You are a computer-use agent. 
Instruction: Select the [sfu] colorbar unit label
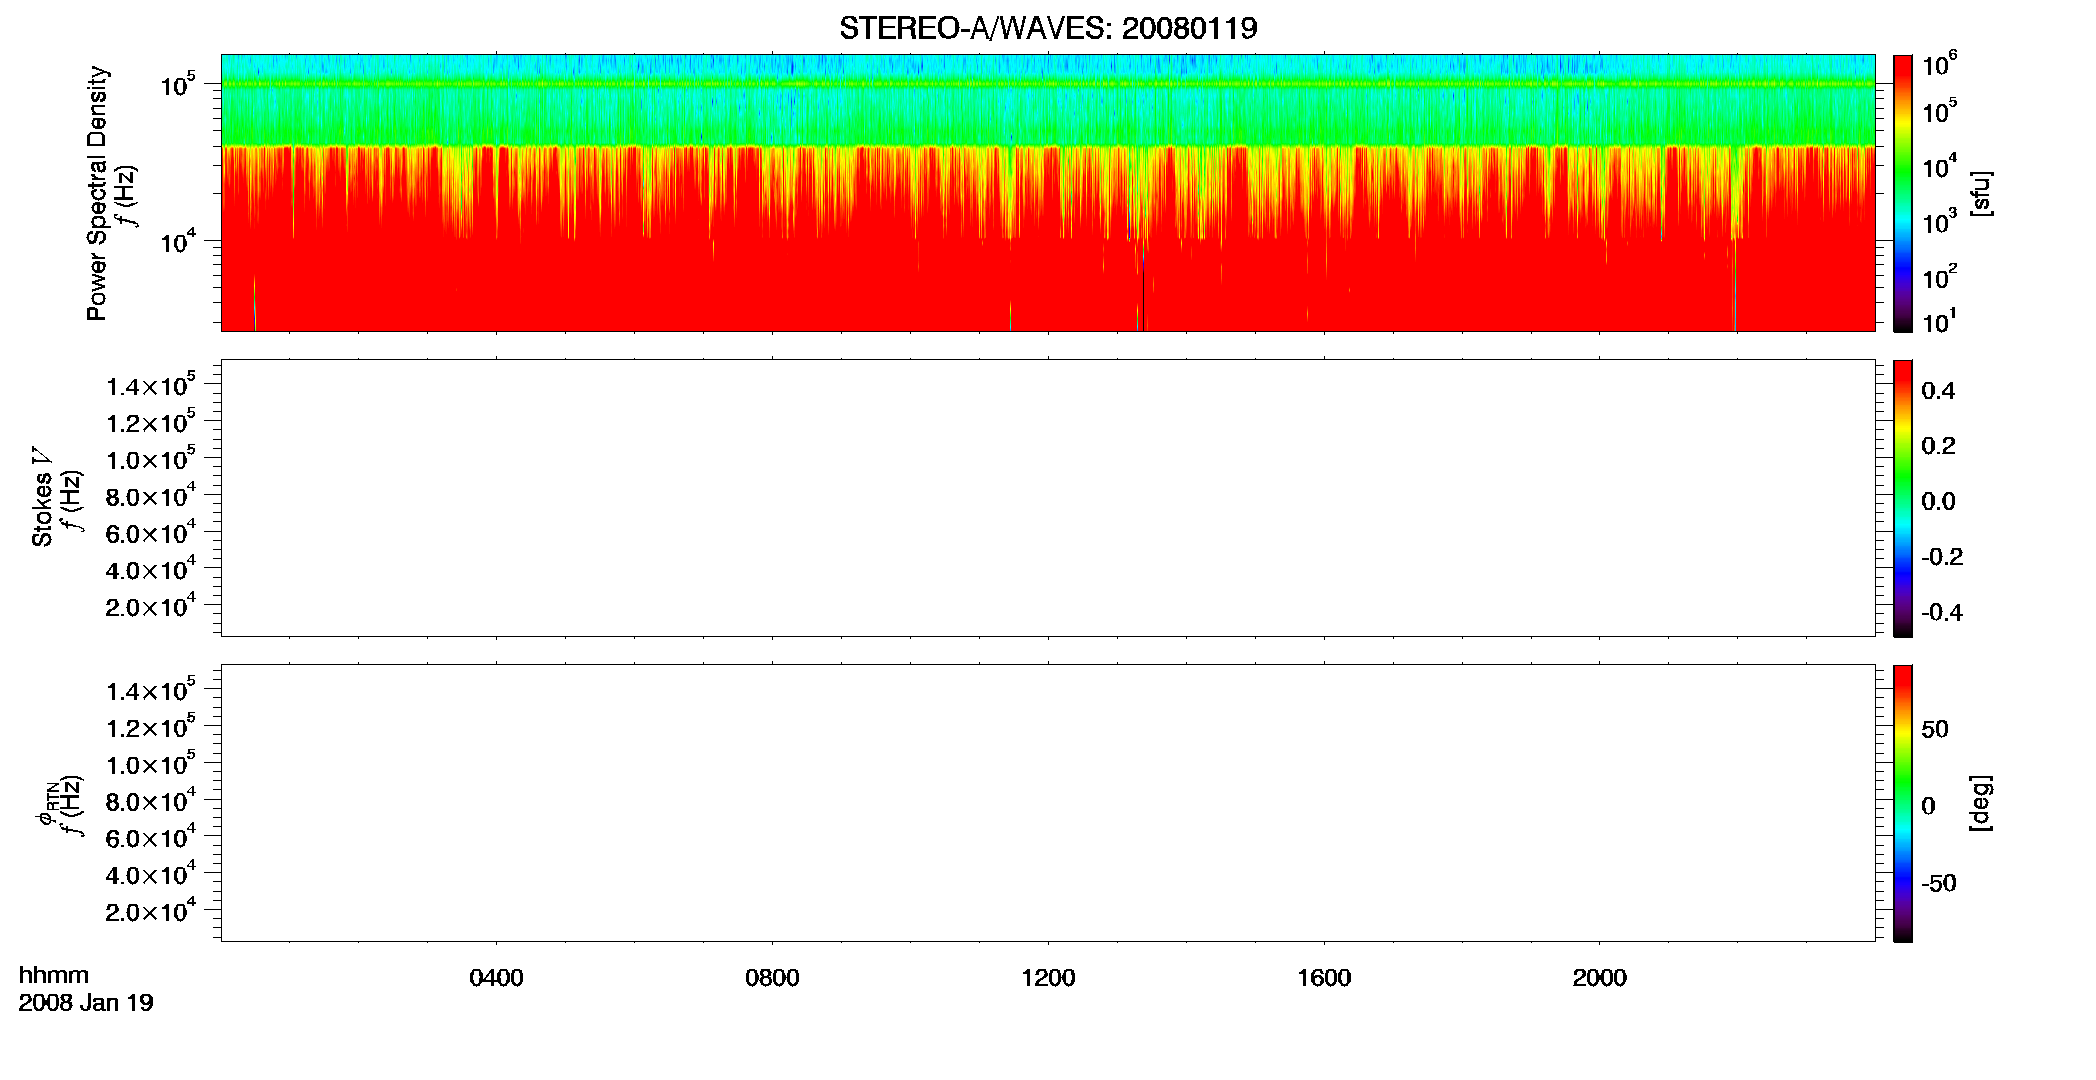[1981, 193]
